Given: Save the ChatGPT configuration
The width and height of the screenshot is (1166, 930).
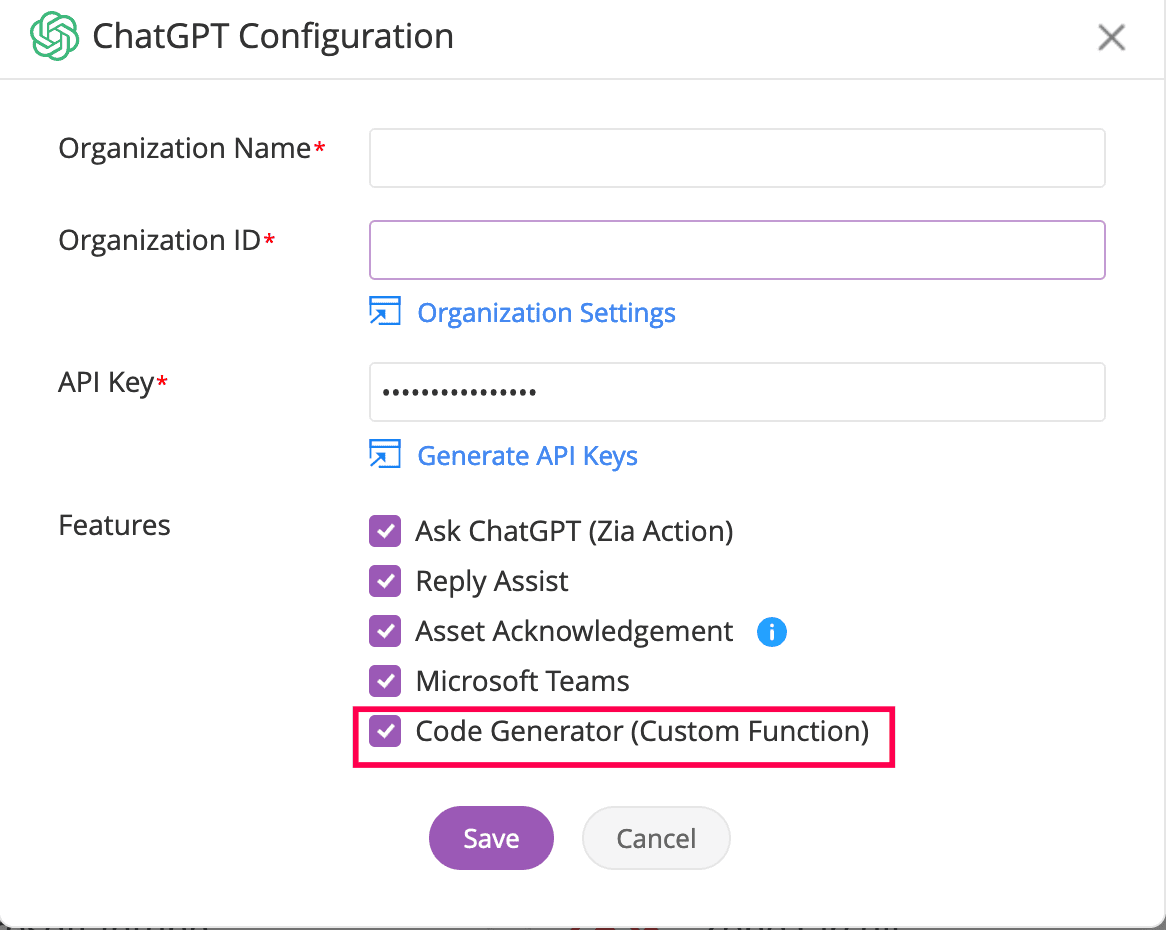Looking at the screenshot, I should point(491,838).
